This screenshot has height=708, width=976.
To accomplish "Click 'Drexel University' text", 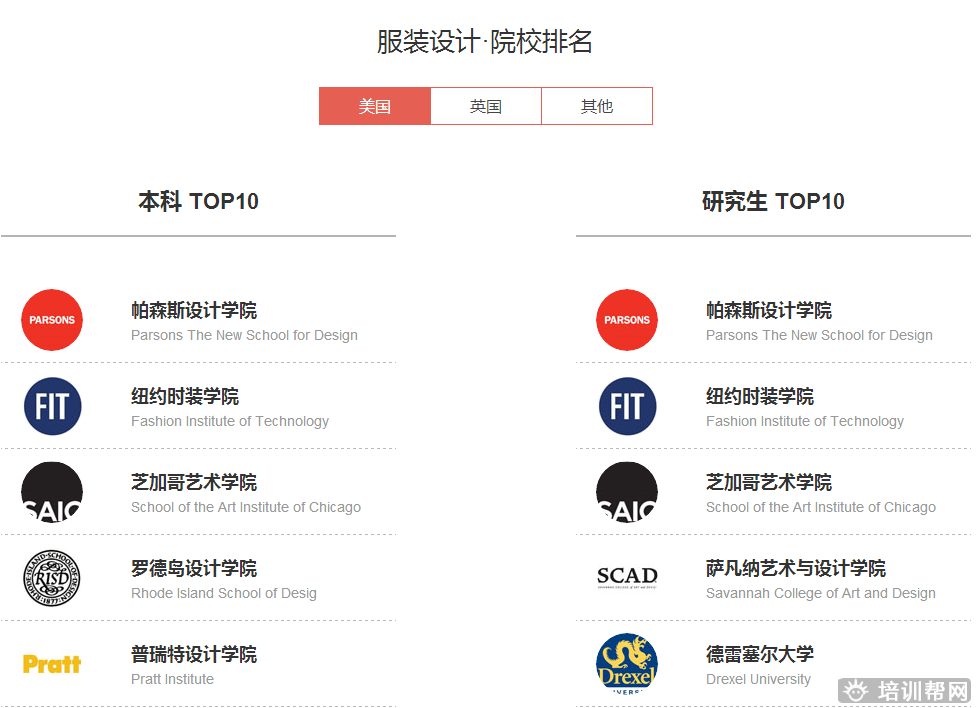I will click(758, 679).
